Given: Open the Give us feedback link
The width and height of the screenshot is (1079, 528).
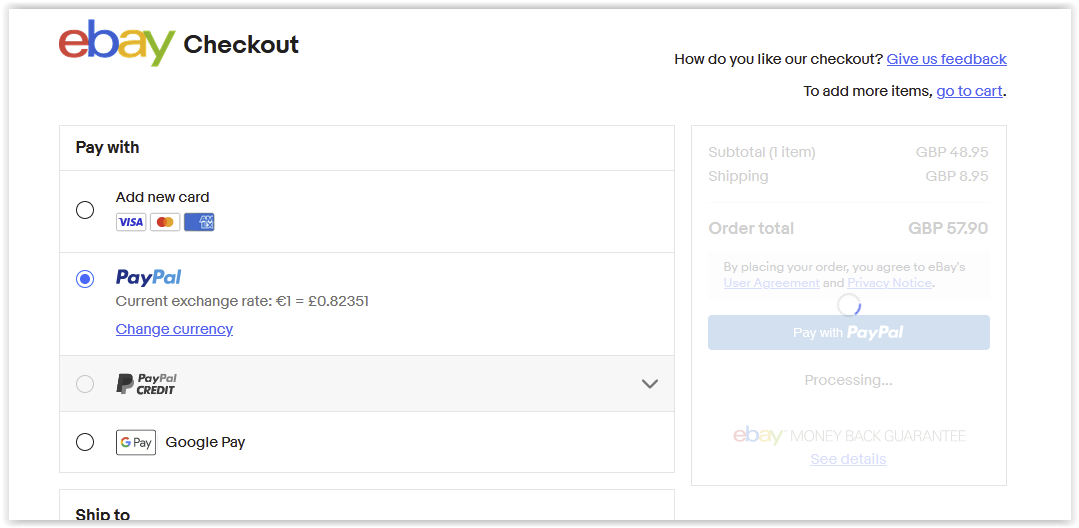Looking at the screenshot, I should [x=946, y=59].
